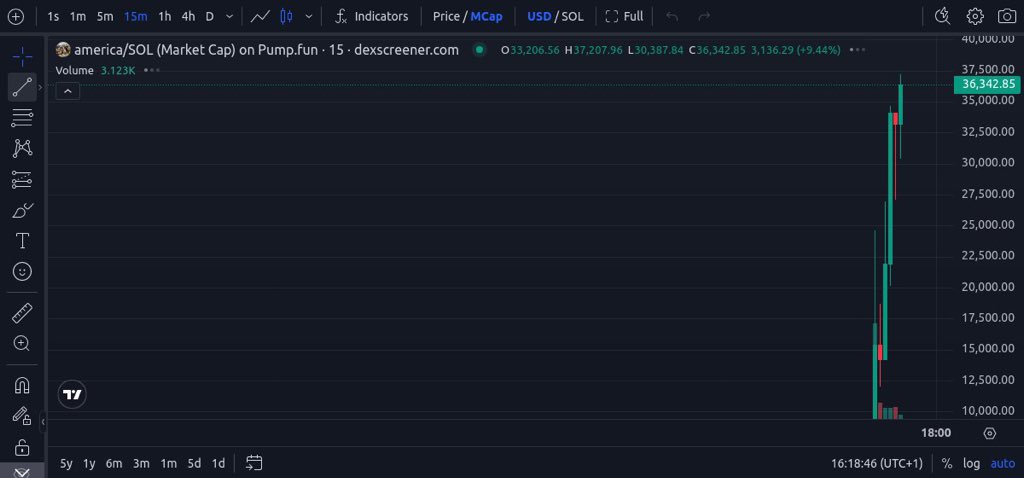This screenshot has height=478, width=1024.
Task: Open the timeframe dropdown chevron
Action: pos(229,16)
